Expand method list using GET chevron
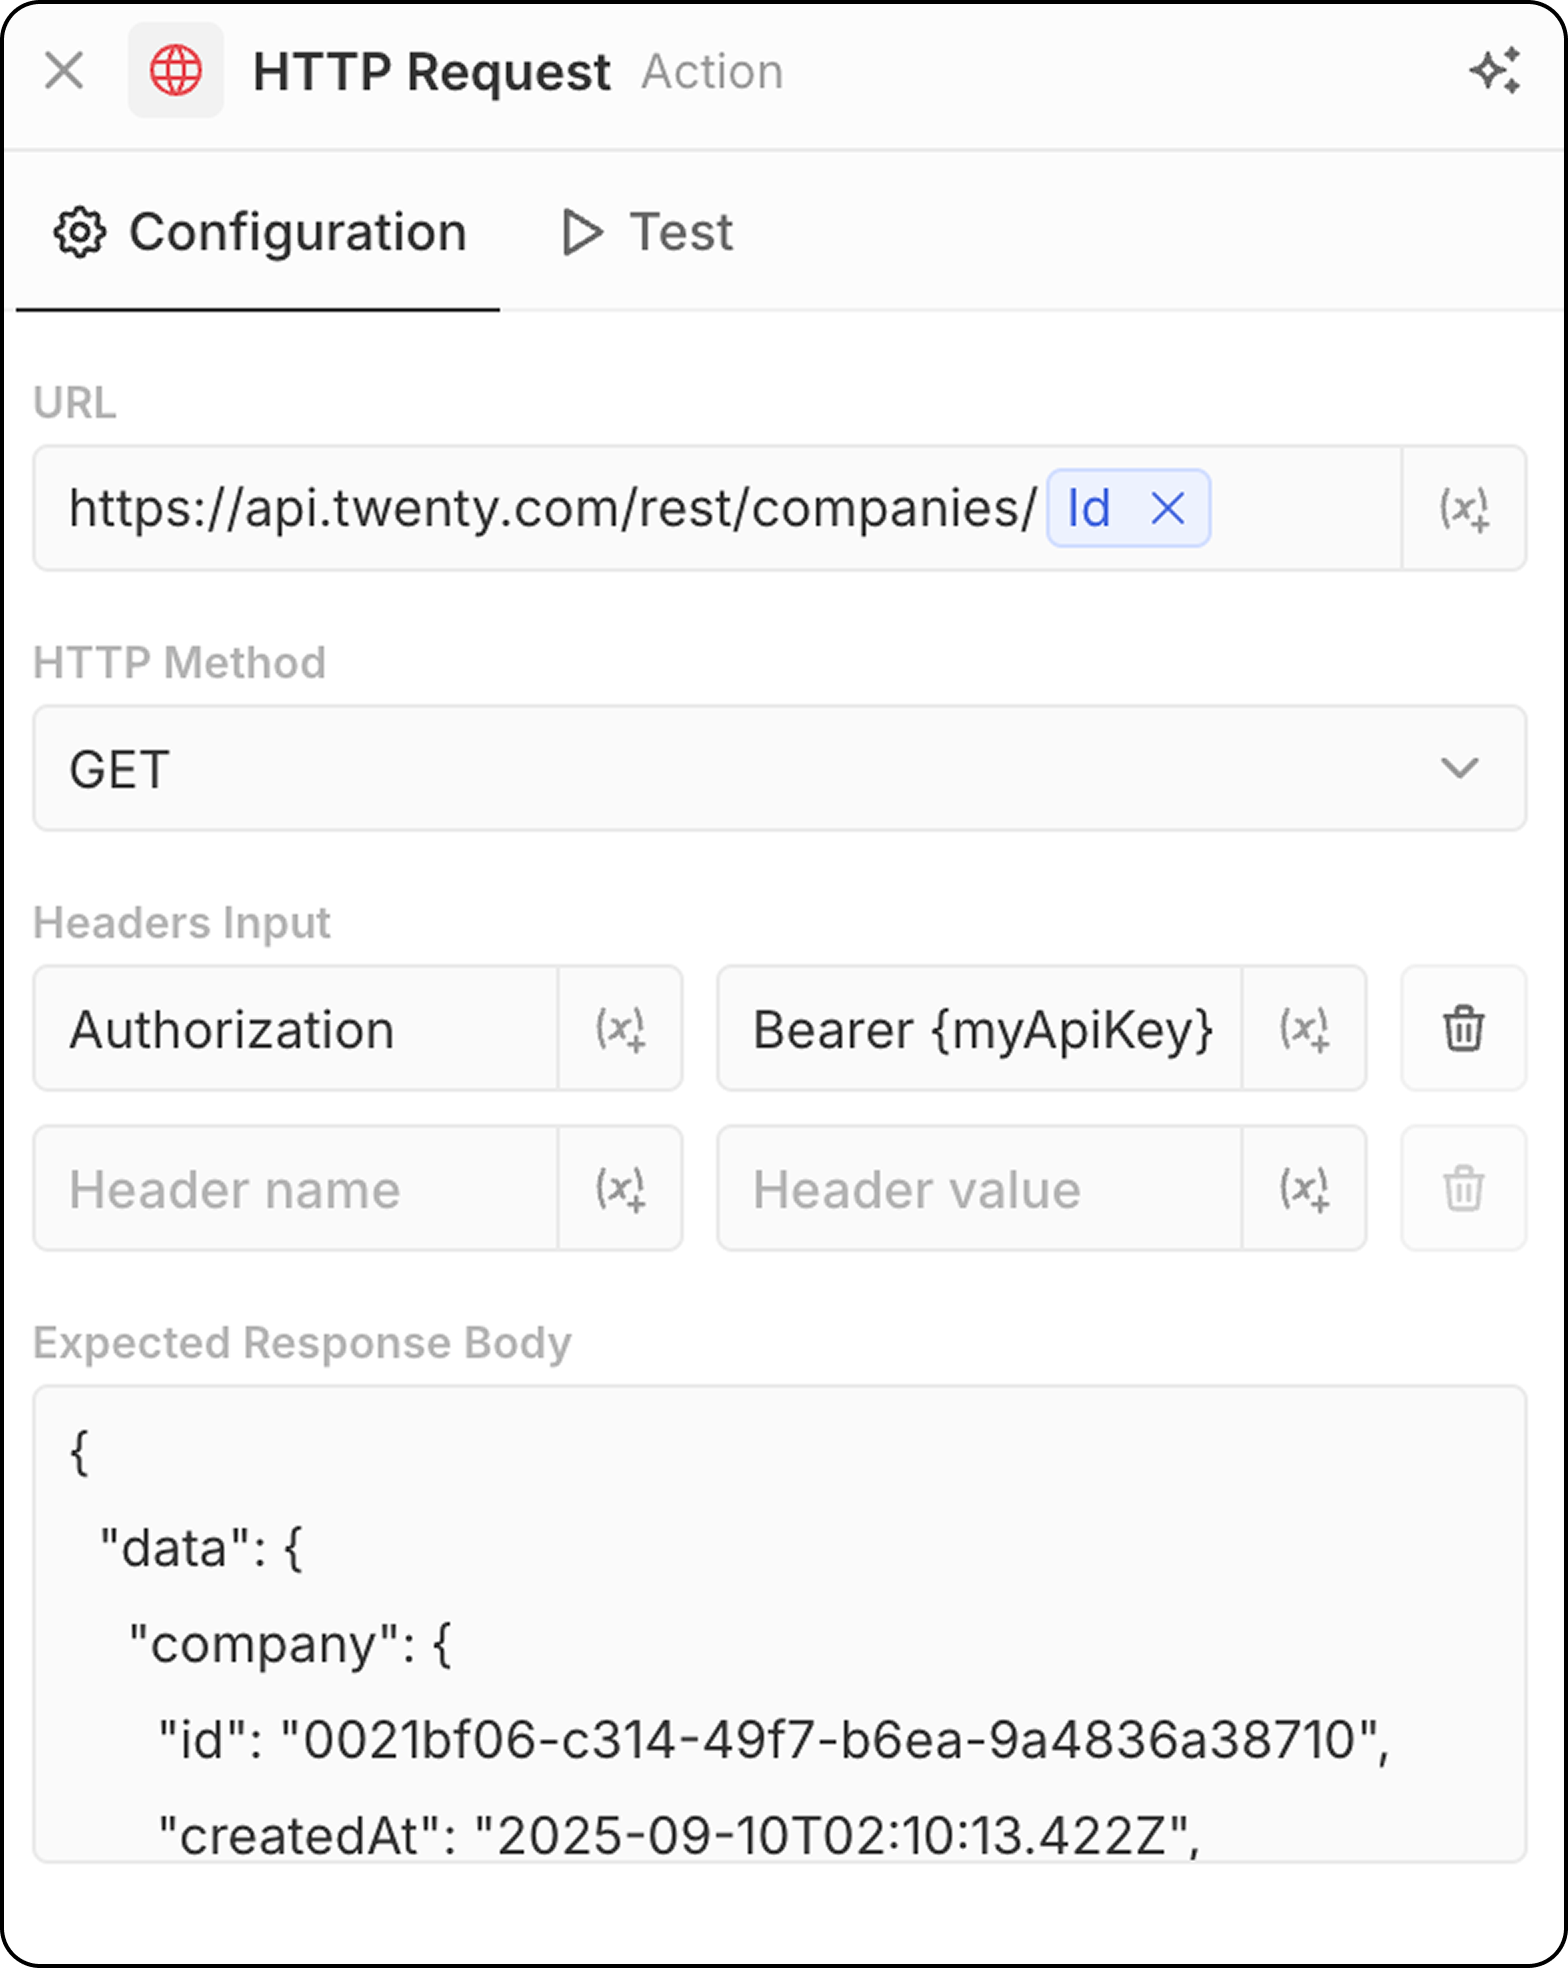1568x1968 pixels. click(1459, 768)
